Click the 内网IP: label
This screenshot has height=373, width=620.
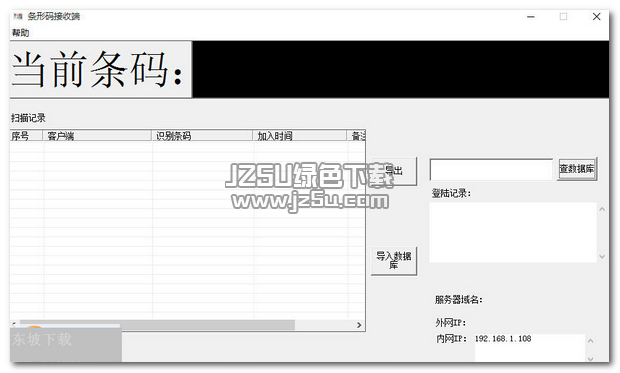coord(452,339)
